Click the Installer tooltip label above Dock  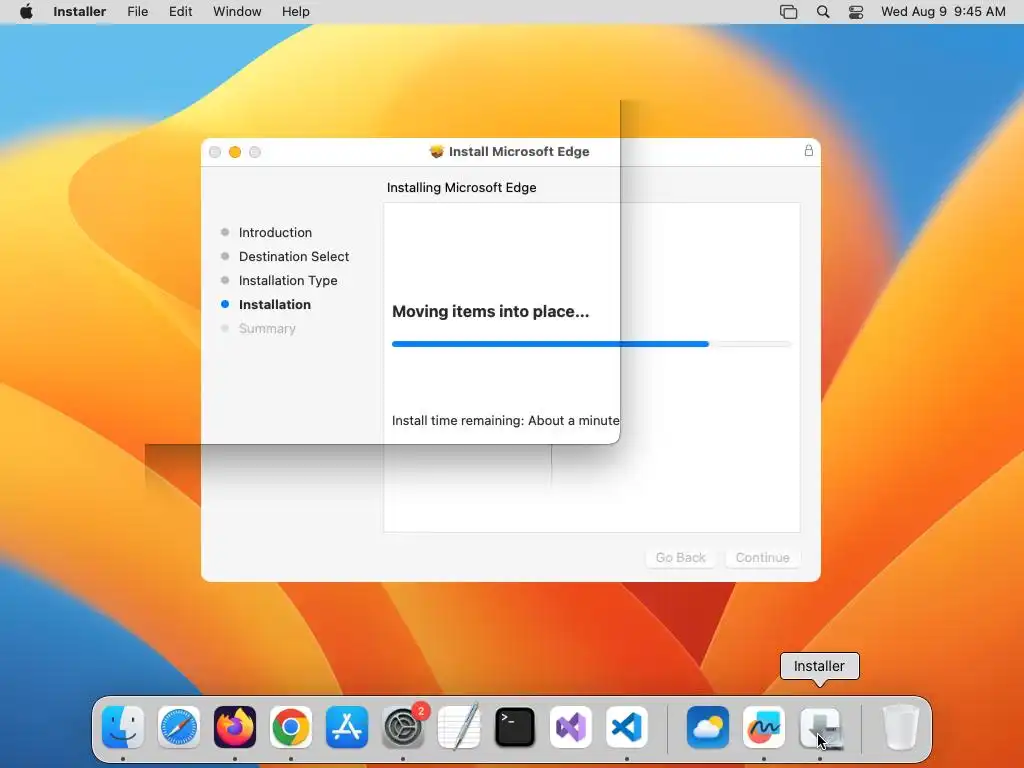[x=820, y=666]
